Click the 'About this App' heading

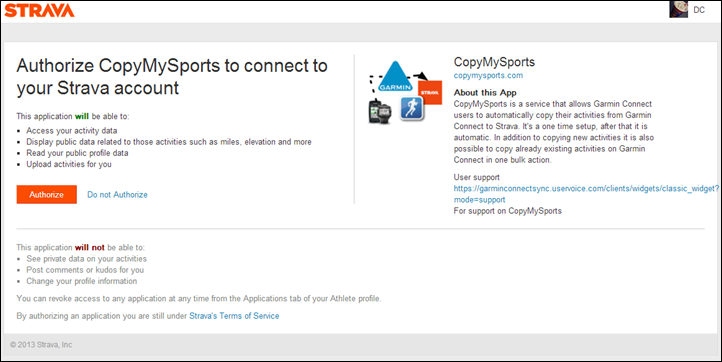point(485,93)
